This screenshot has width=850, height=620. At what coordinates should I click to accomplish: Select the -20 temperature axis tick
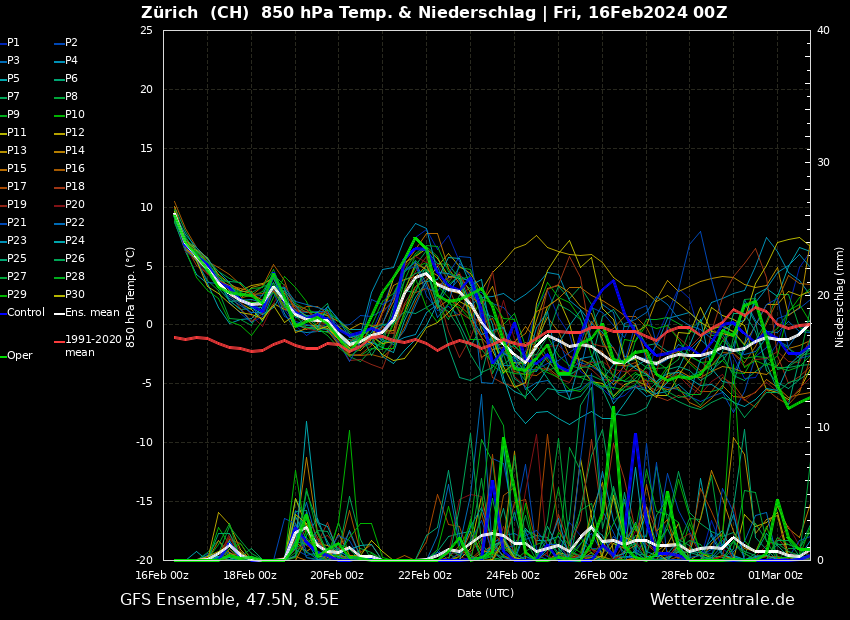coord(144,560)
